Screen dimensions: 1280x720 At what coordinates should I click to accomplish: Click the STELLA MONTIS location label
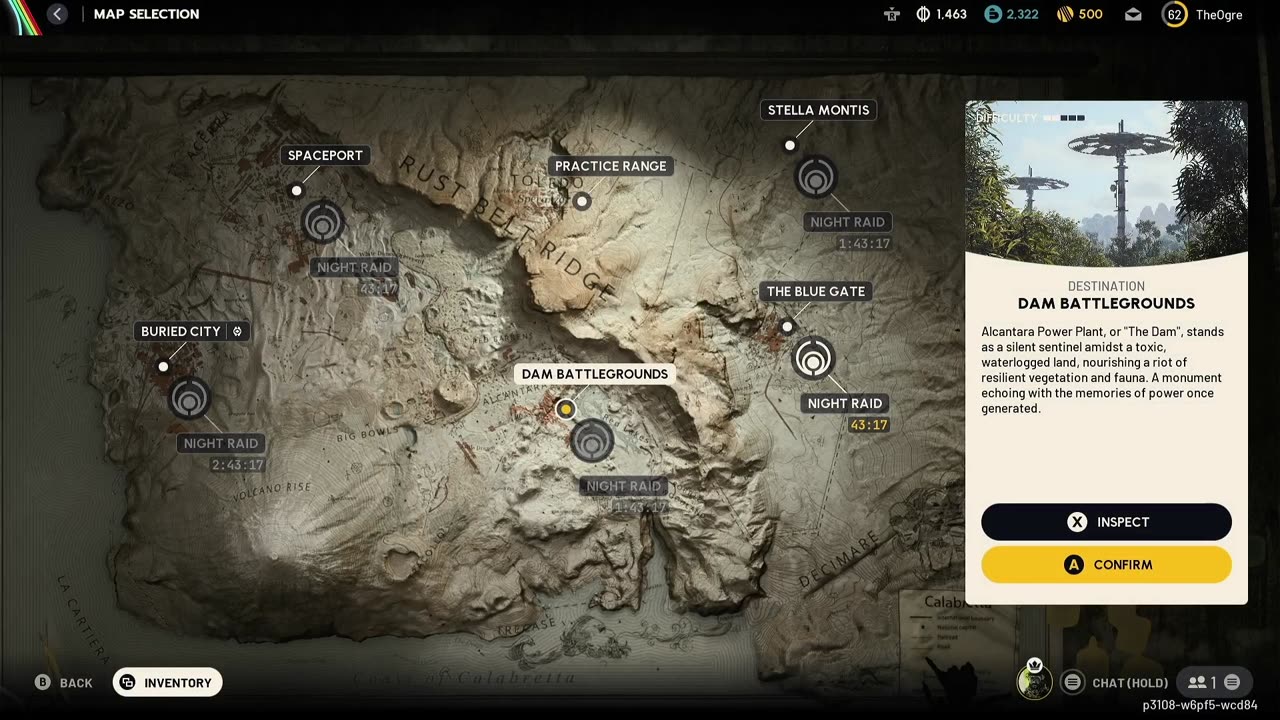818,110
